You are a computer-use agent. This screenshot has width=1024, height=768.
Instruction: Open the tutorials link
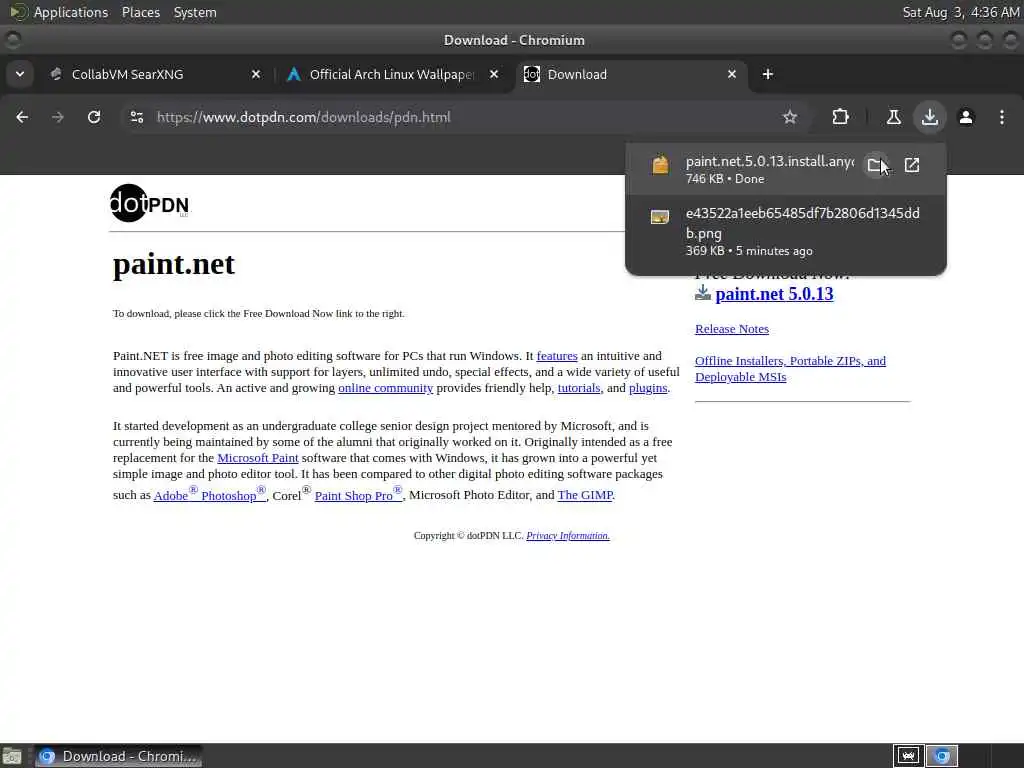pyautogui.click(x=579, y=388)
